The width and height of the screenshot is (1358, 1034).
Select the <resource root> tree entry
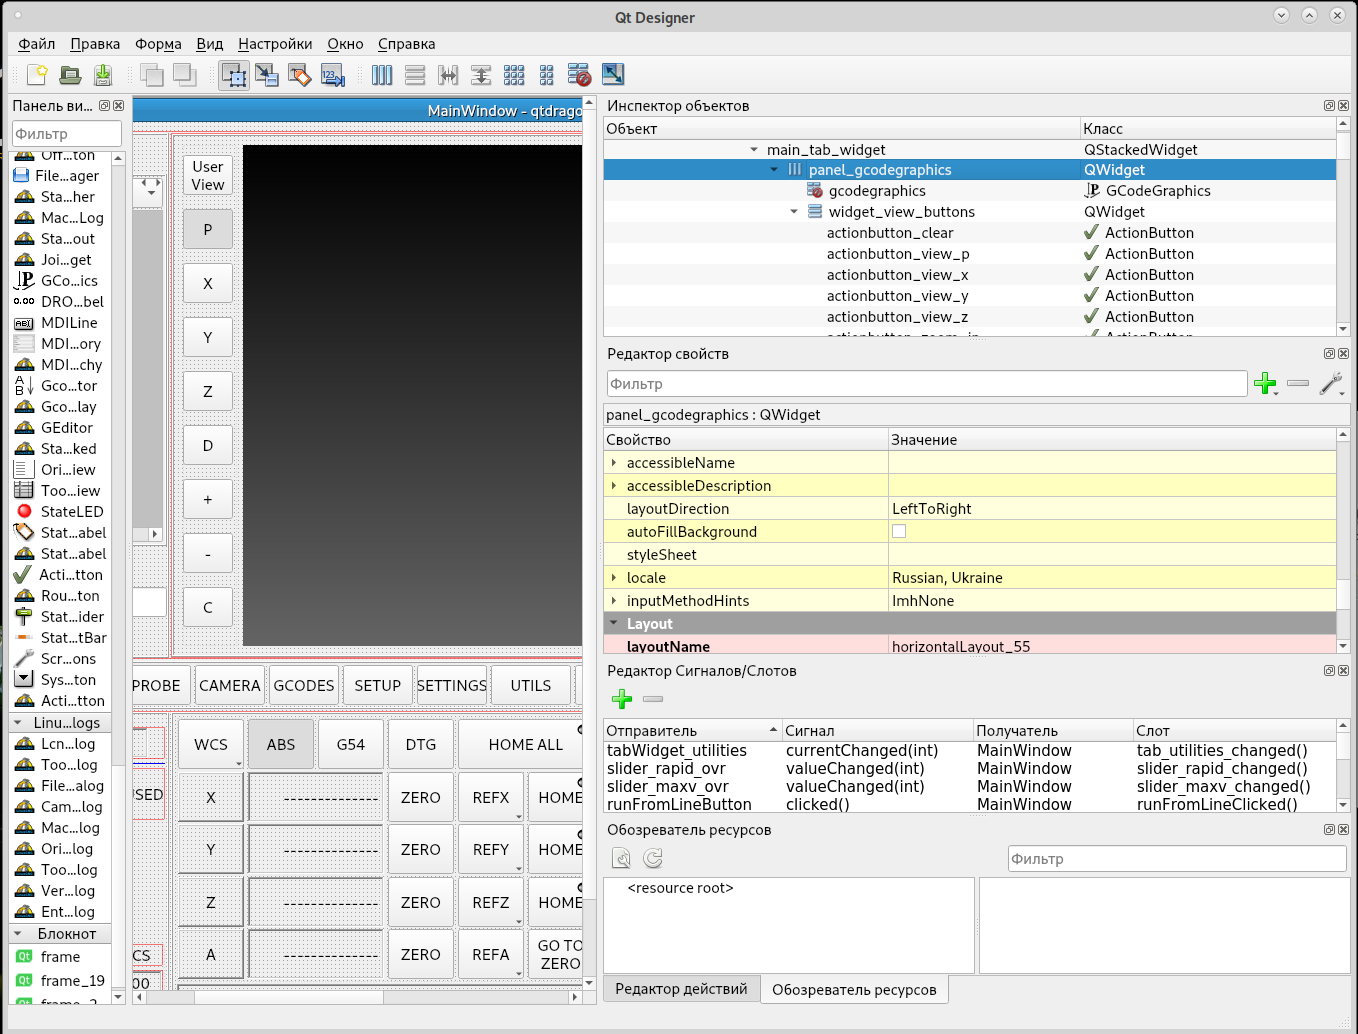pyautogui.click(x=680, y=888)
